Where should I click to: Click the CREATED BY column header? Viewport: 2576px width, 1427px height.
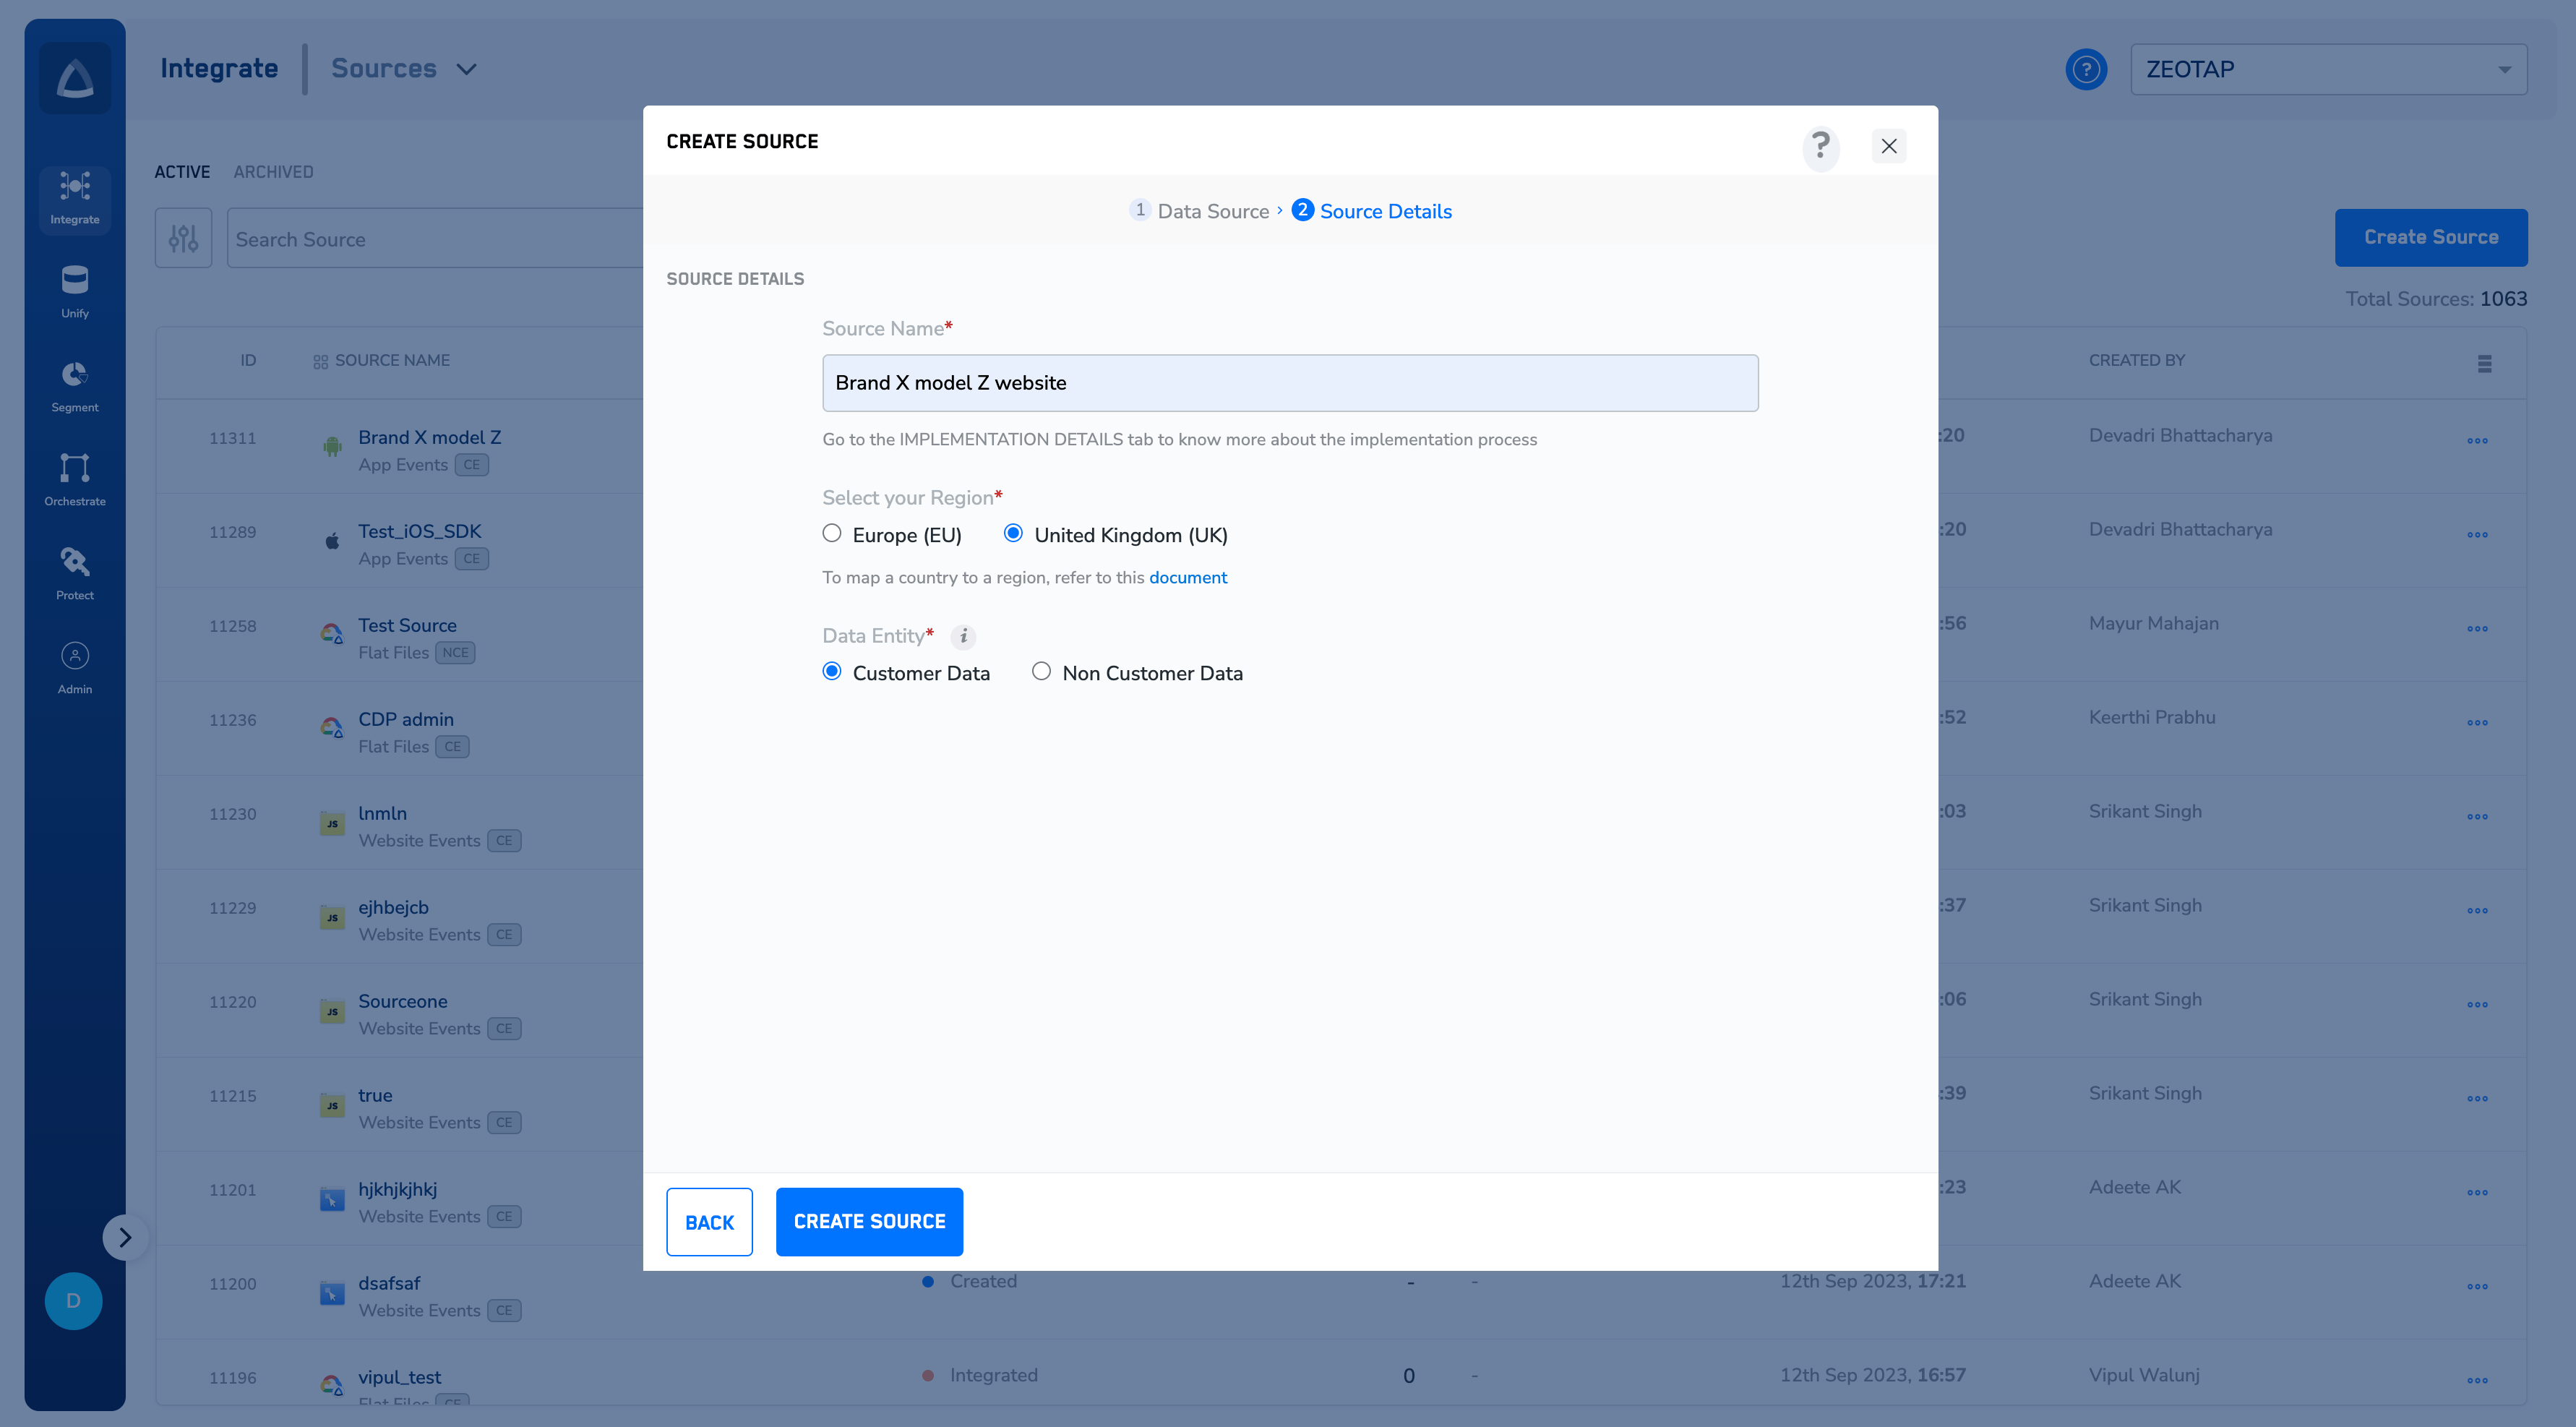point(2137,360)
